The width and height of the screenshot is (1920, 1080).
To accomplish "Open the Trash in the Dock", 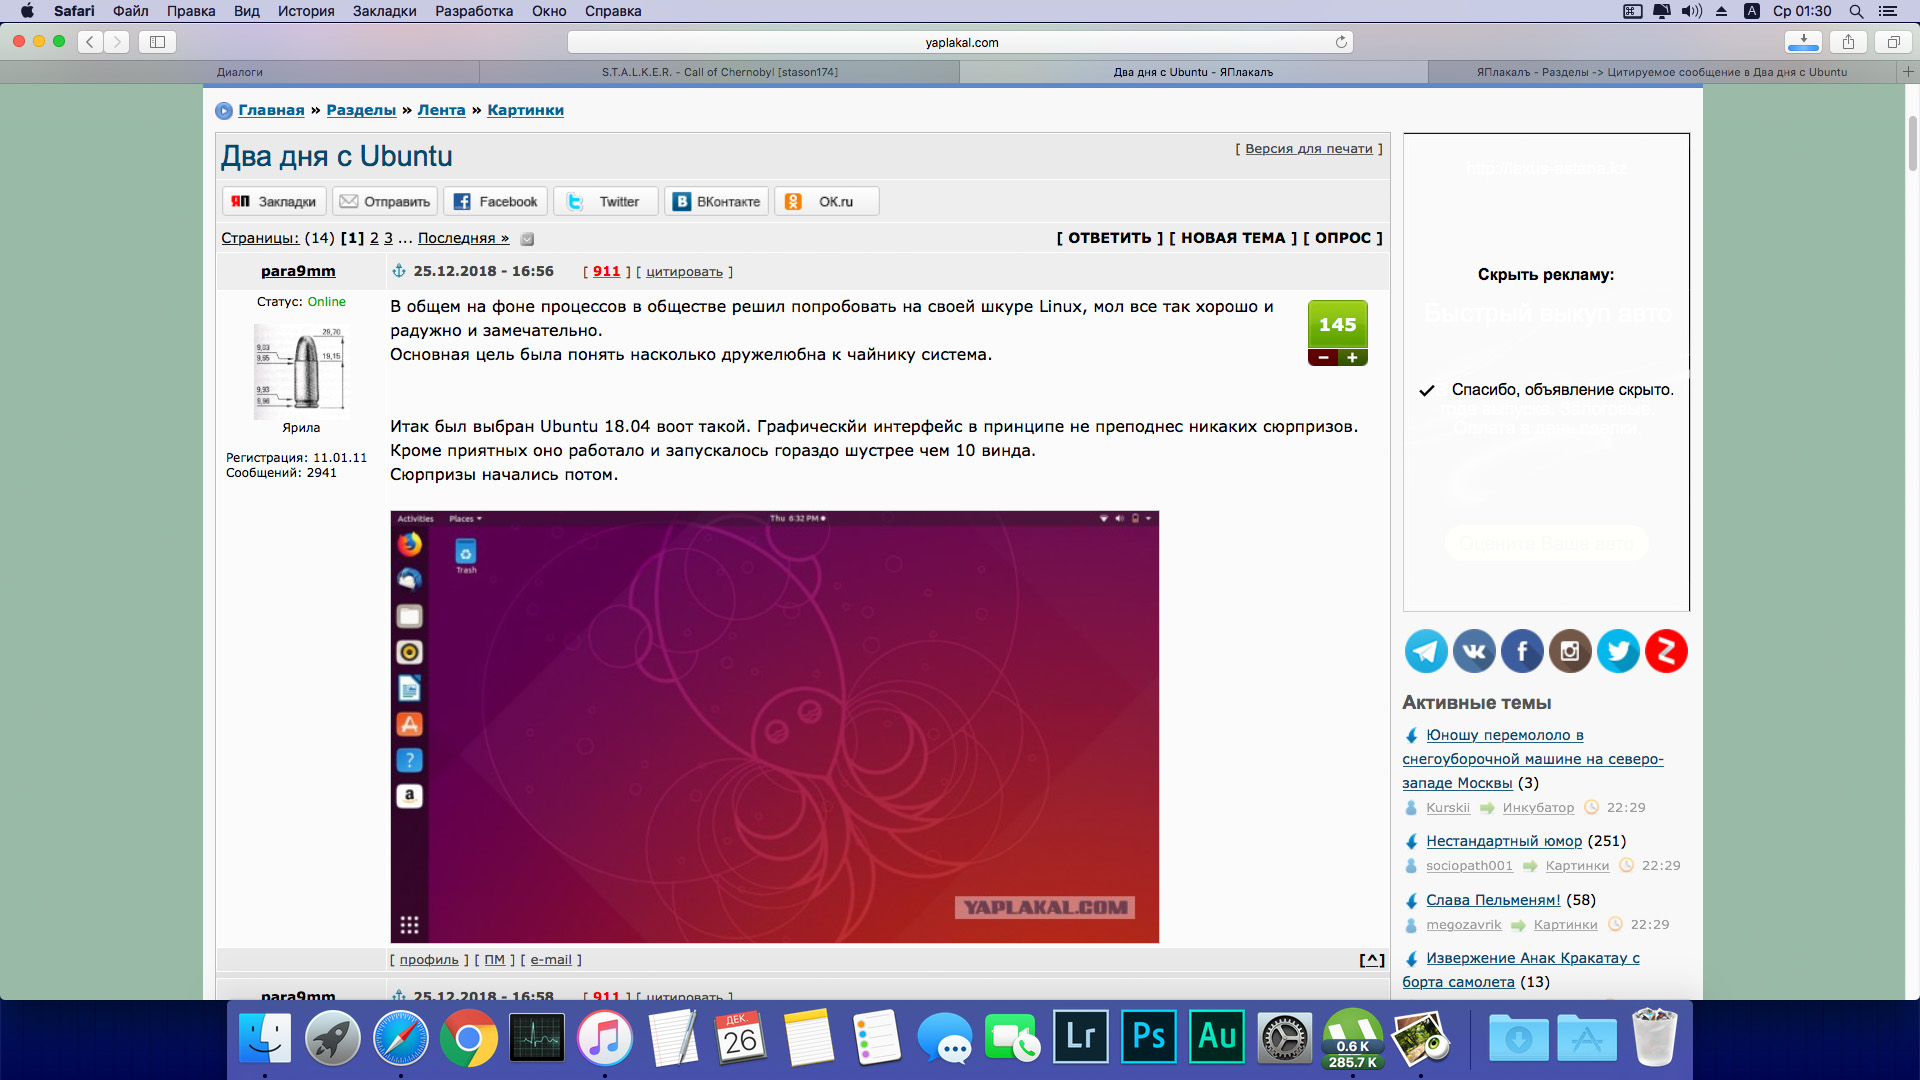I will pos(1655,1038).
